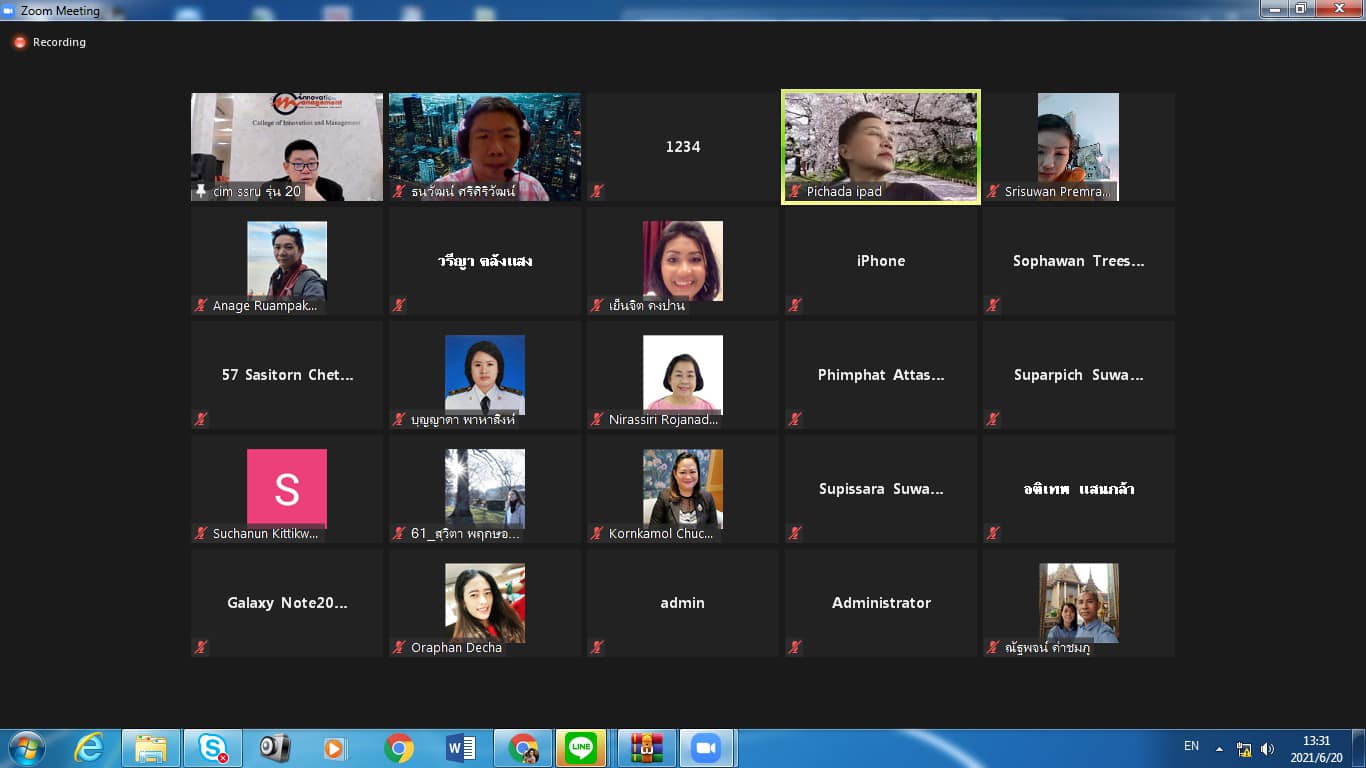Screen dimensions: 1366x768
Task: Click the volume speaker icon in system tray
Action: click(x=1268, y=748)
